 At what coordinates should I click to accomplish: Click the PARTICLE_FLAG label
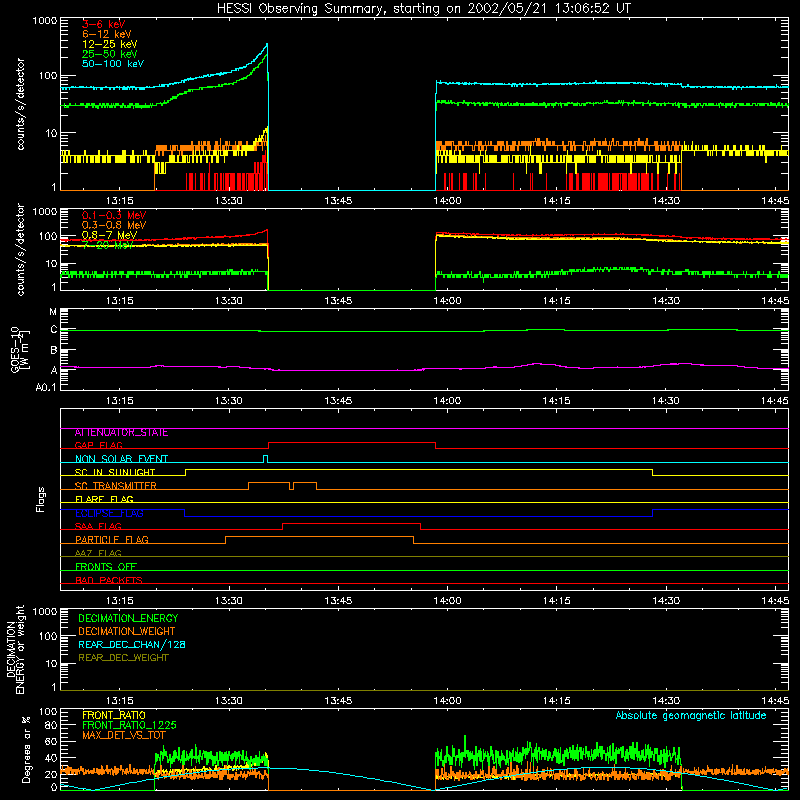(112, 540)
